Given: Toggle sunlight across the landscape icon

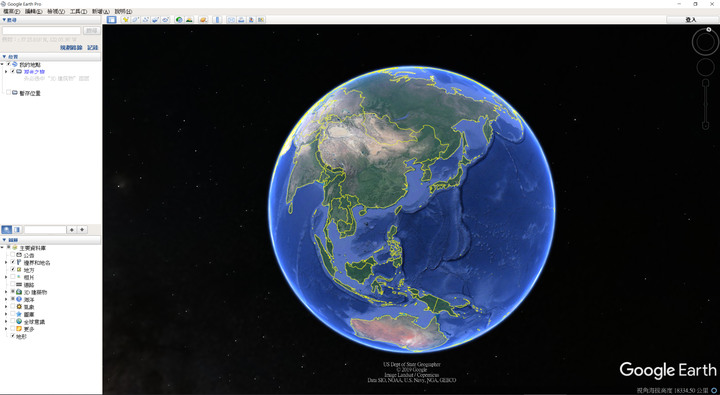Looking at the screenshot, I should point(189,20).
